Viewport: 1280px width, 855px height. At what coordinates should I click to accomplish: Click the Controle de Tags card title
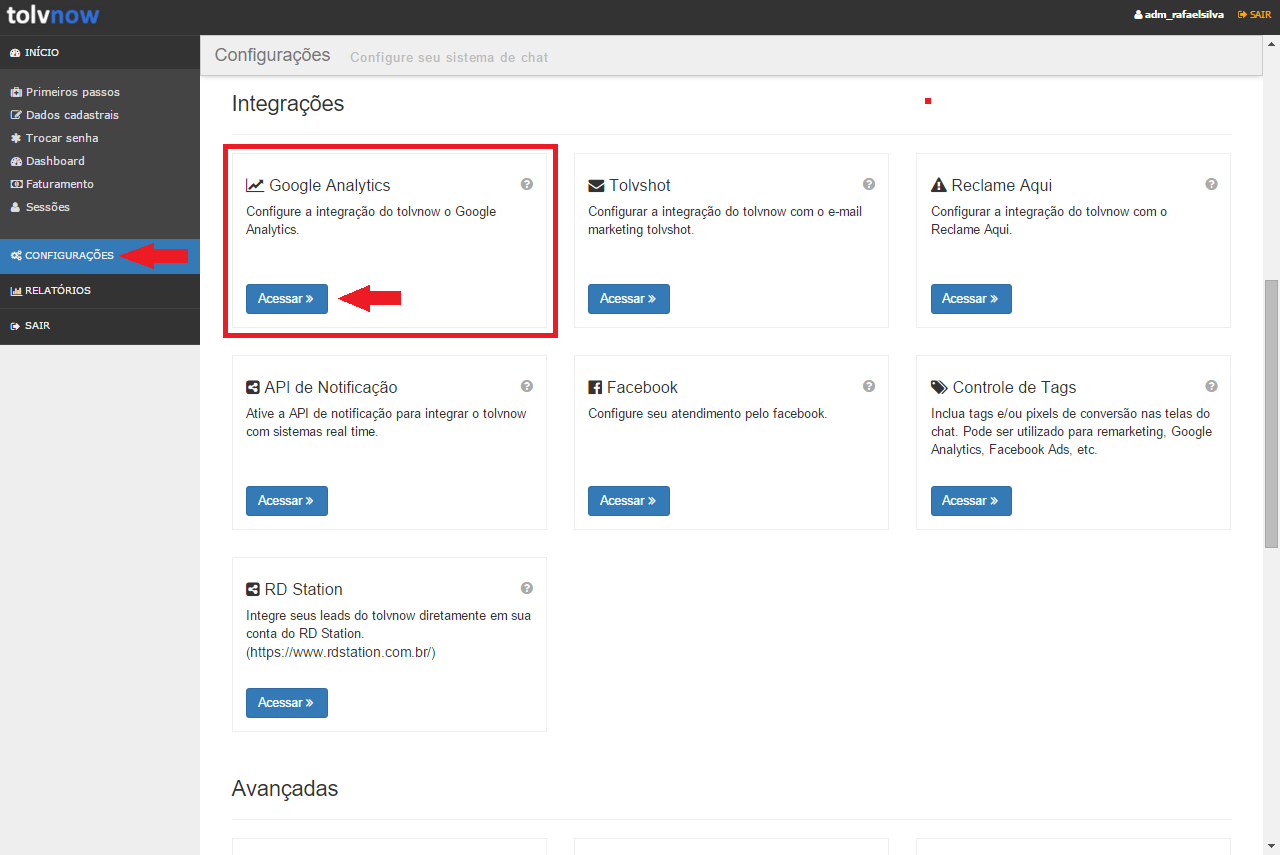coord(1014,387)
